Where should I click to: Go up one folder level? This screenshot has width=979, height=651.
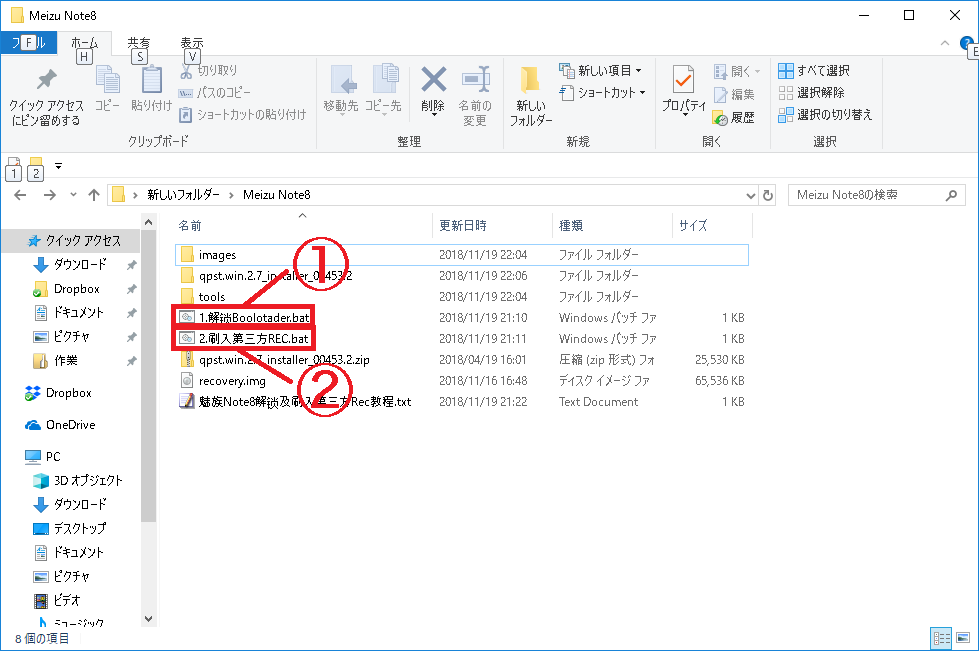click(94, 195)
